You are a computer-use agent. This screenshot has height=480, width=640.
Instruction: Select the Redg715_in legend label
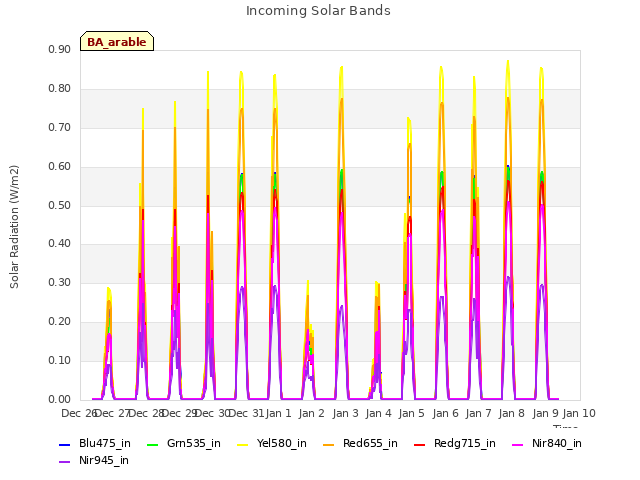(x=464, y=443)
